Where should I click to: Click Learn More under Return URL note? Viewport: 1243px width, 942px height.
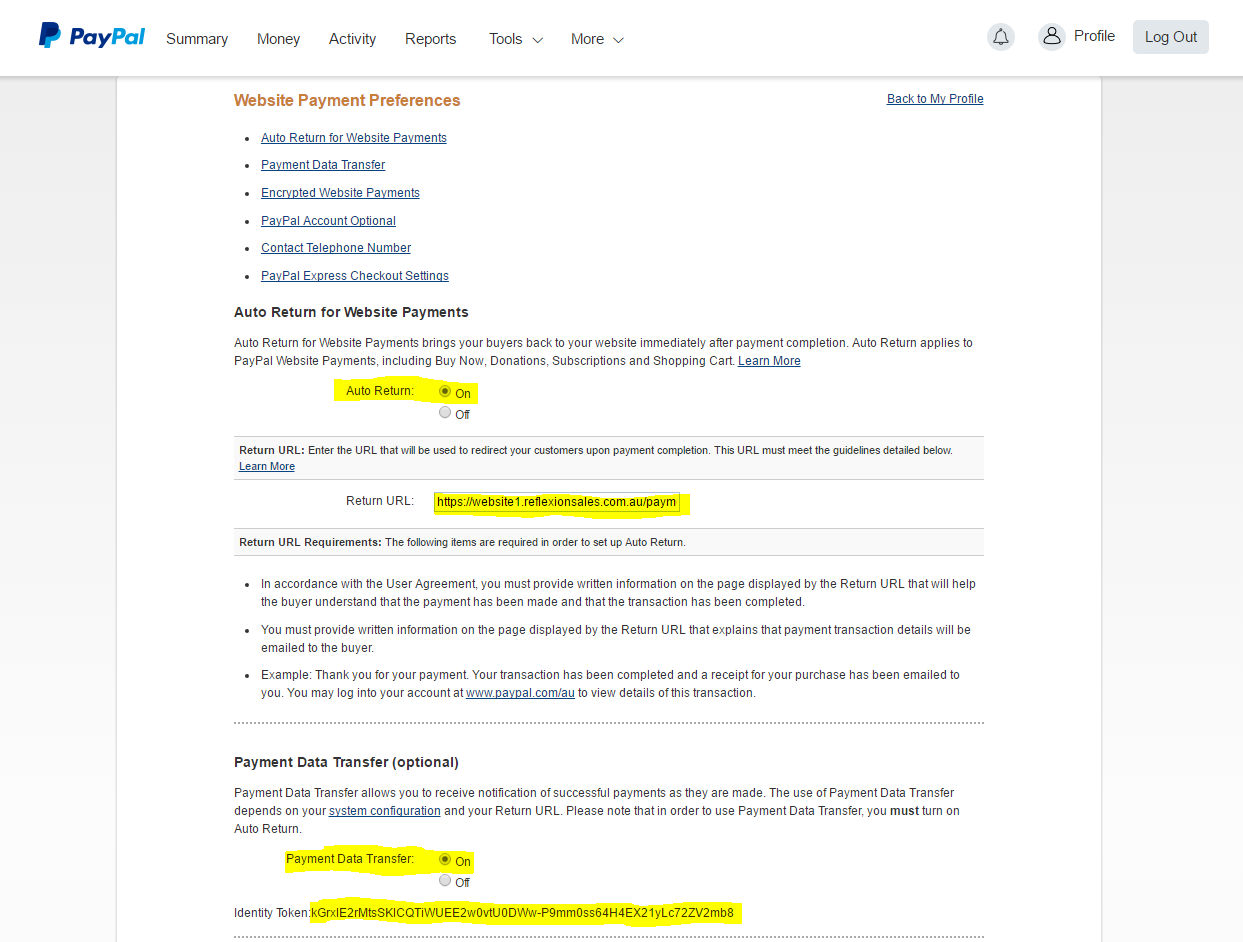pos(267,467)
